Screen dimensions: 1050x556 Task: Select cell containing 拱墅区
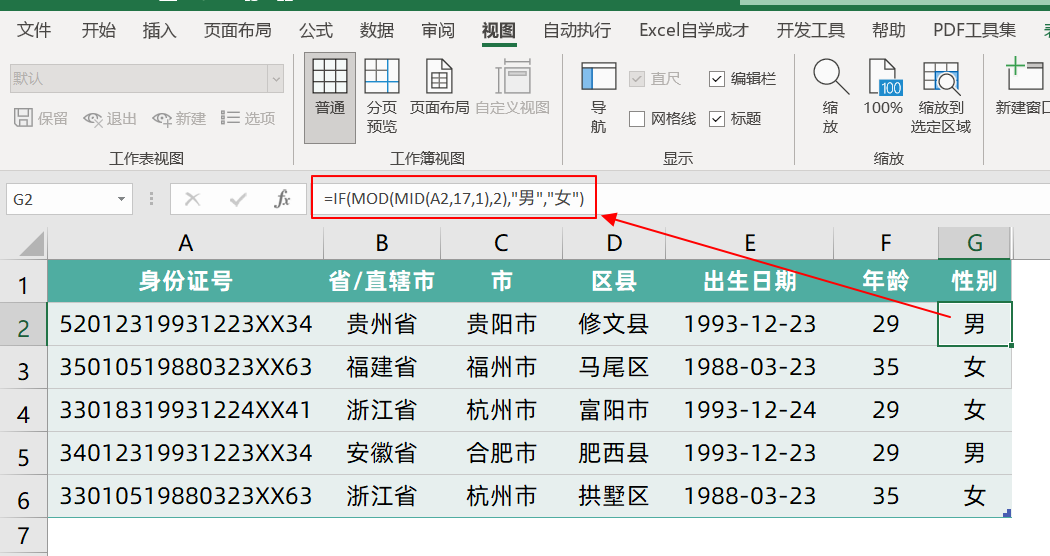point(614,496)
